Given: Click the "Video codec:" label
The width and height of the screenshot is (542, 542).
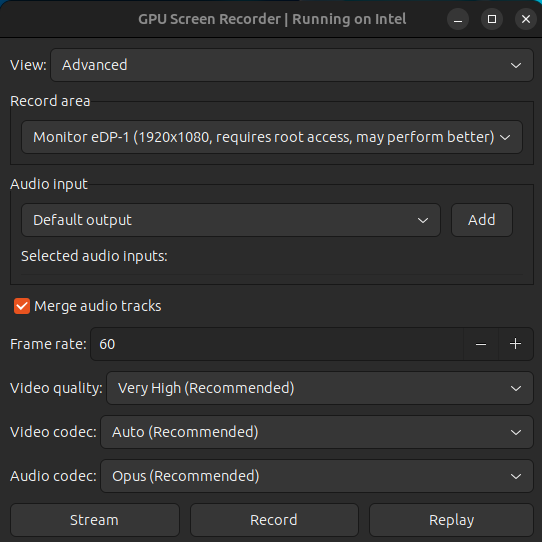Looking at the screenshot, I should pos(53,432).
